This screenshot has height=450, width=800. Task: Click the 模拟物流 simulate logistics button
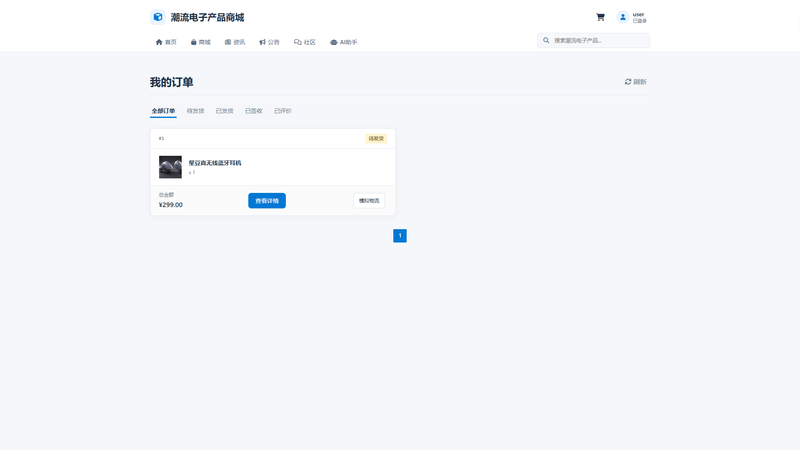pyautogui.click(x=369, y=201)
